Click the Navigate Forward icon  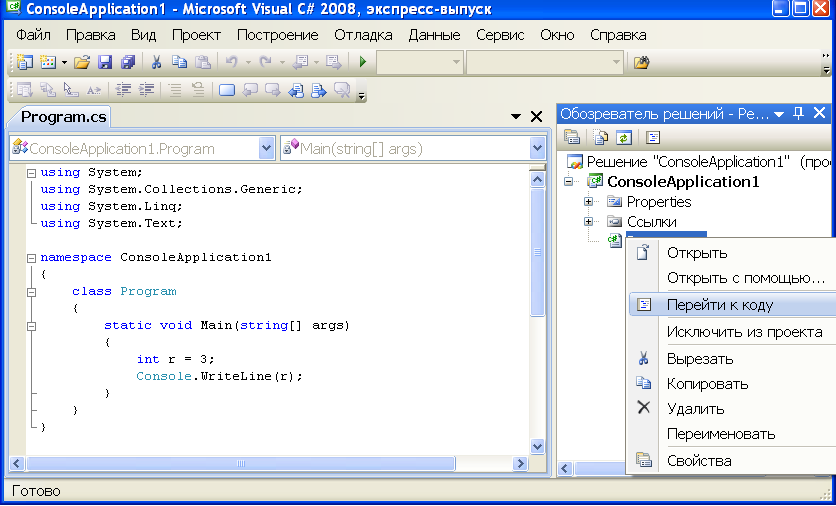(x=334, y=62)
